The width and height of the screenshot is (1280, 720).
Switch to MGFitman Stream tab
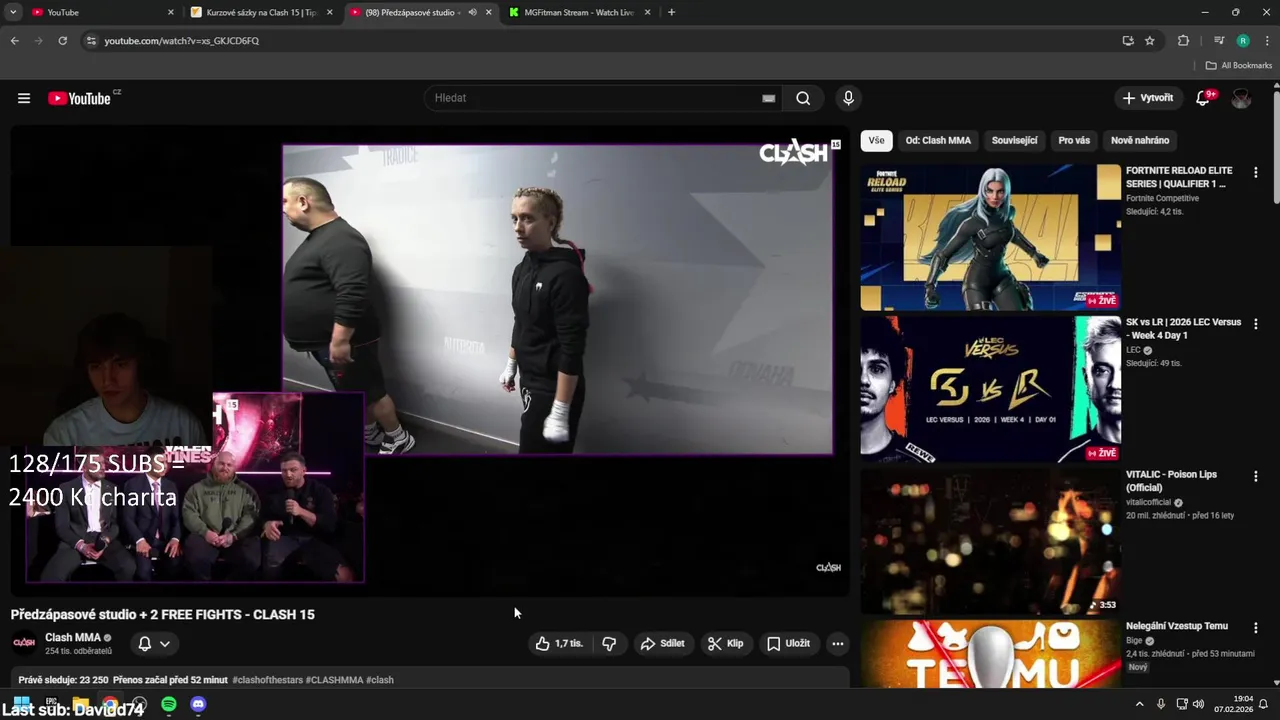tap(580, 12)
